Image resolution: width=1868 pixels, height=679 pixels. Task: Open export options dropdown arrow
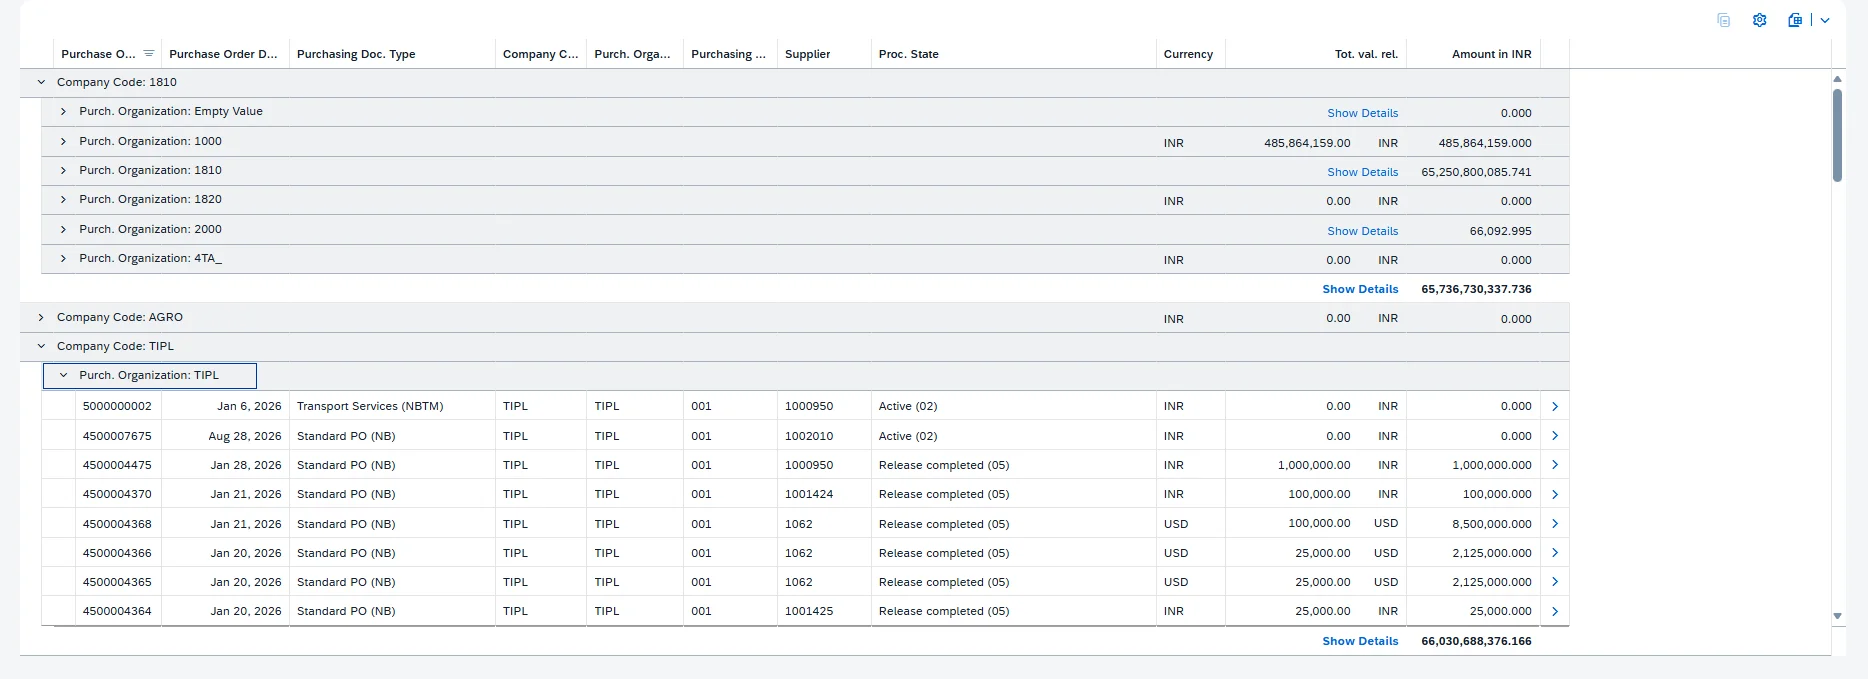point(1825,20)
